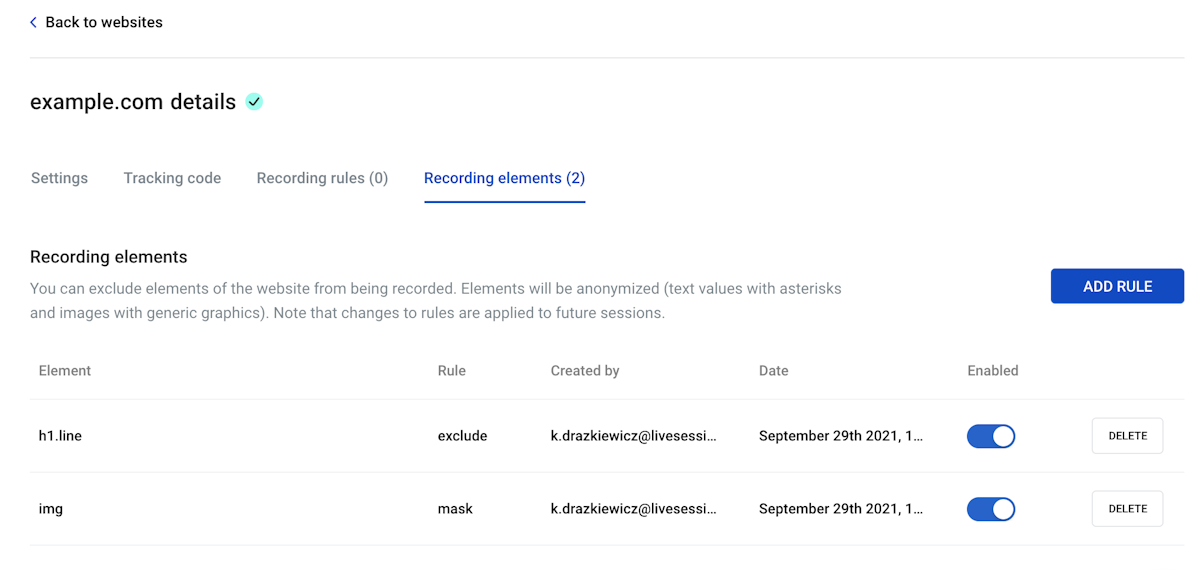1200x570 pixels.
Task: Click the back chevron arrow icon
Action: (x=34, y=22)
